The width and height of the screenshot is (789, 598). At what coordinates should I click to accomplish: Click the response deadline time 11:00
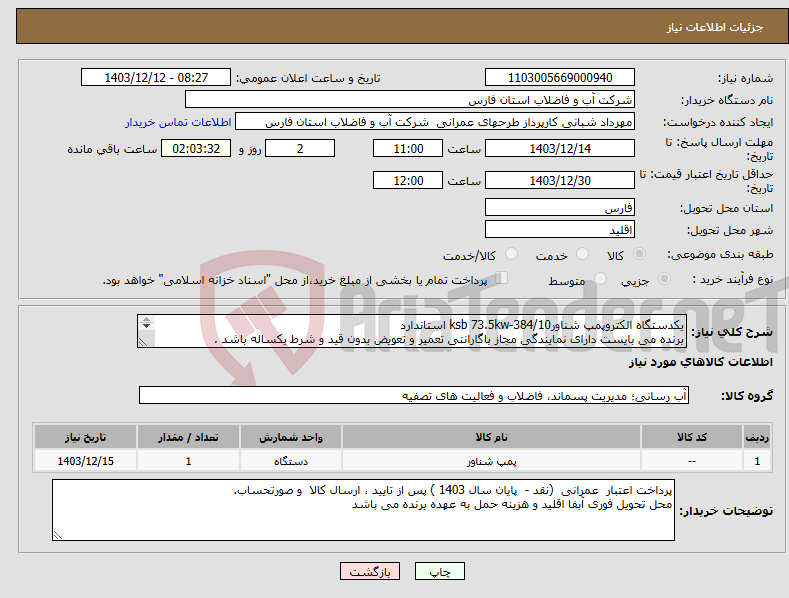[408, 148]
